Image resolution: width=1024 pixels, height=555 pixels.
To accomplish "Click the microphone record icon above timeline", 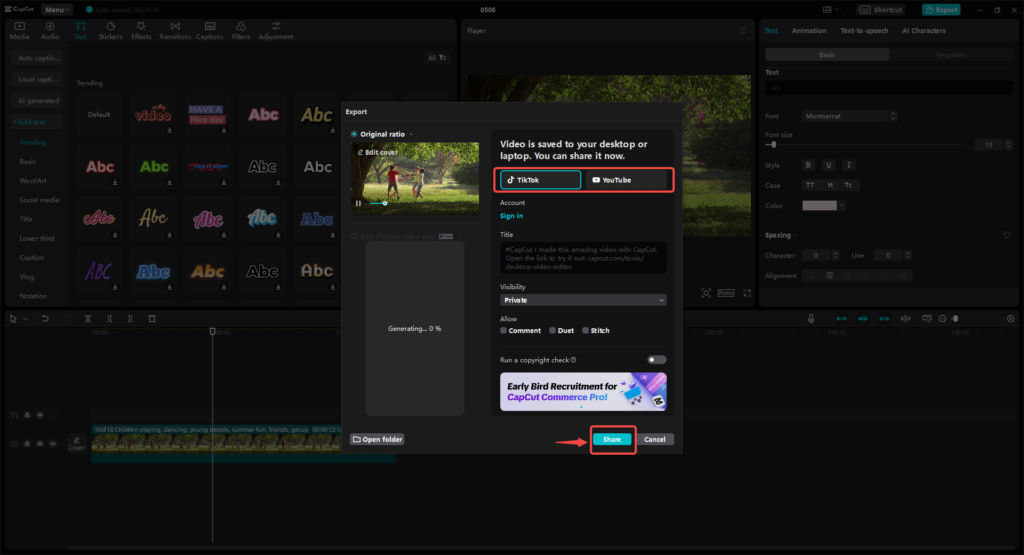I will click(811, 318).
